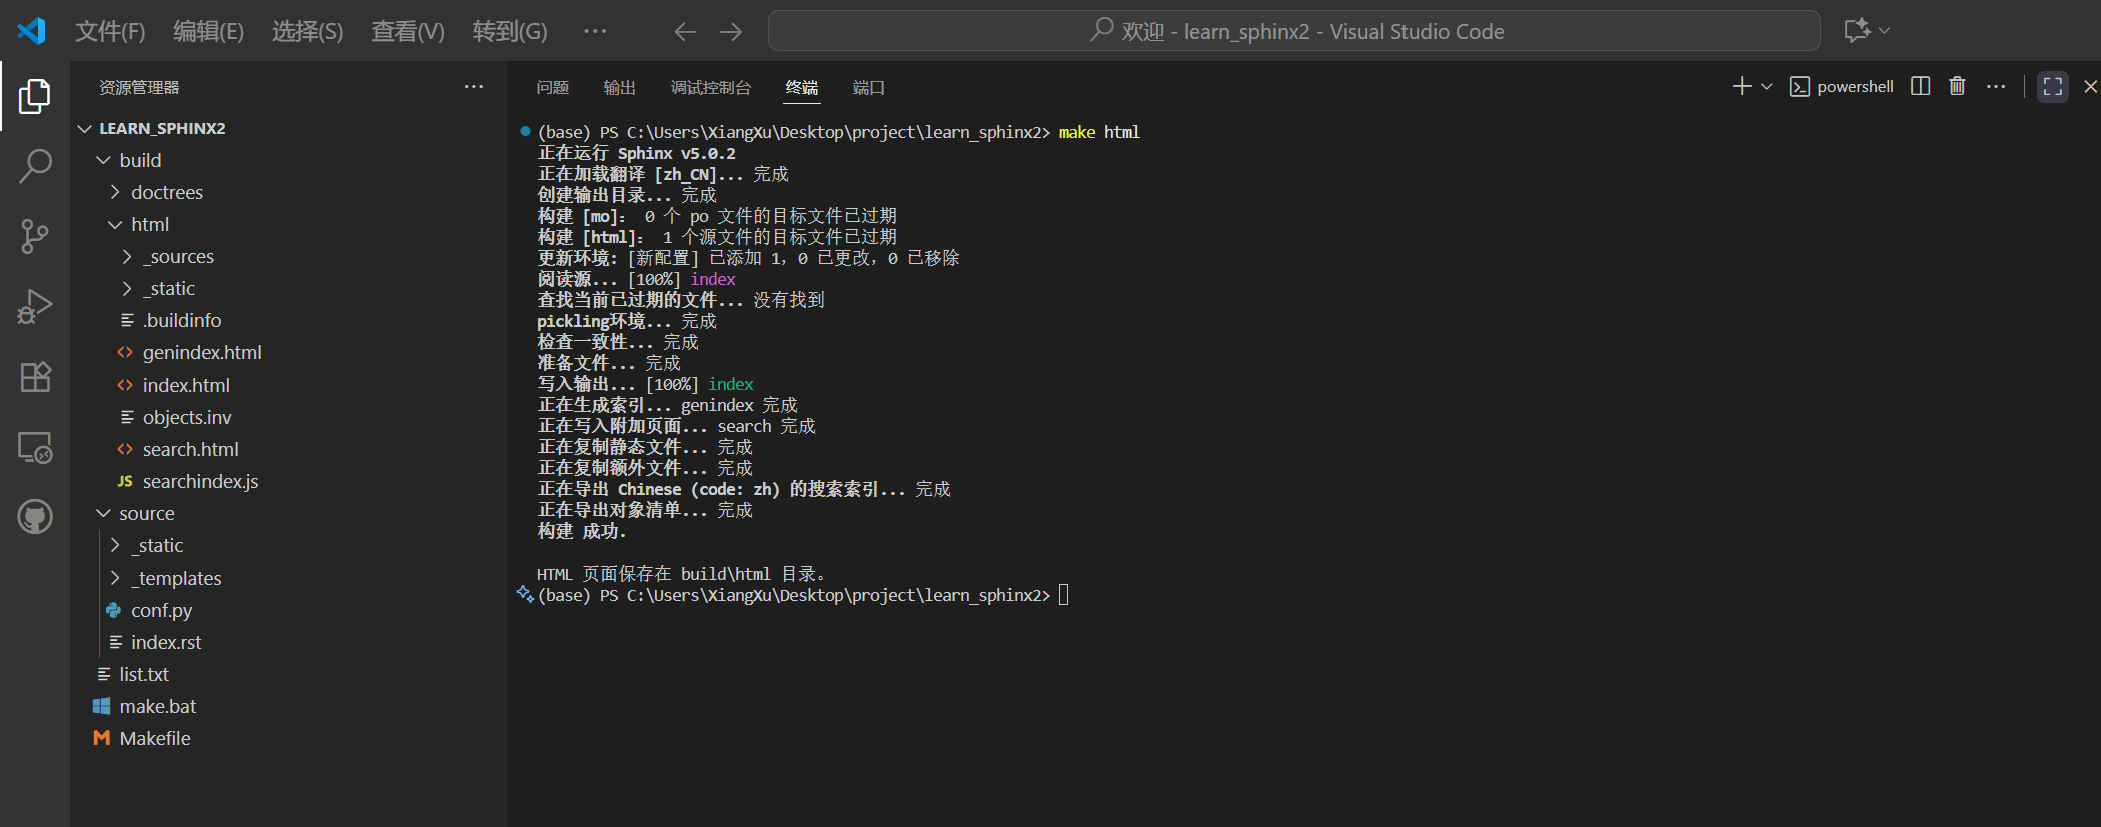Open the 文件(F) menu
This screenshot has width=2101, height=827.
click(110, 32)
